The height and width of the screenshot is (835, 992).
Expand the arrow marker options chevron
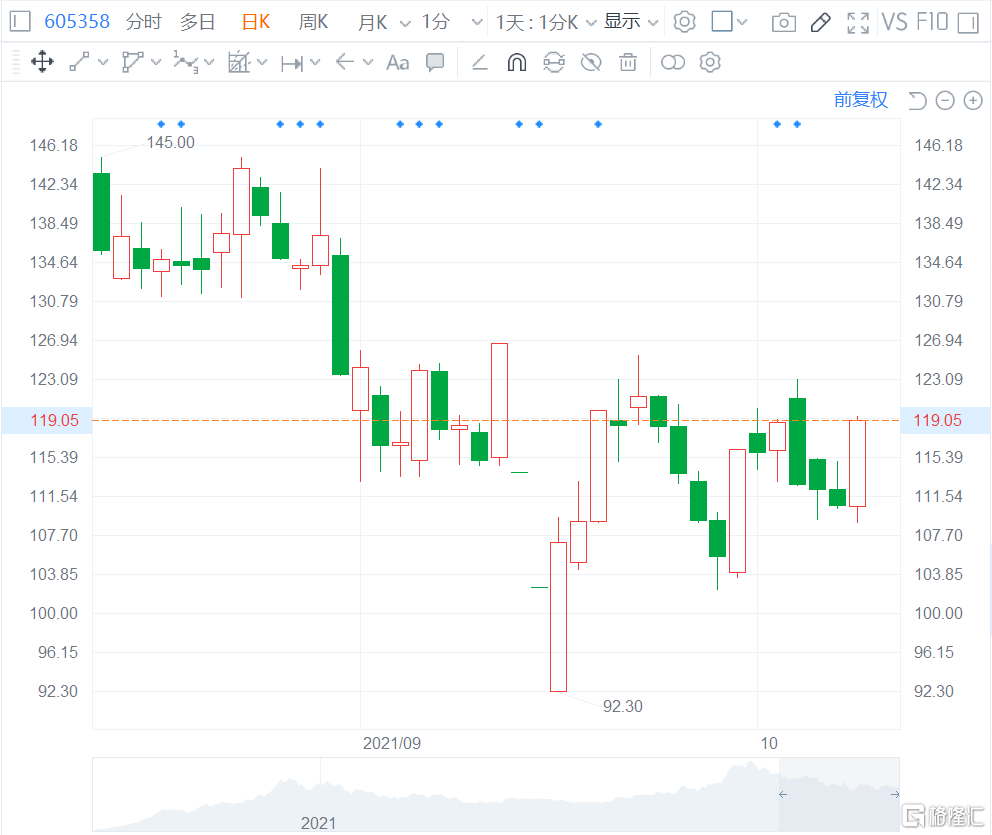pos(368,62)
